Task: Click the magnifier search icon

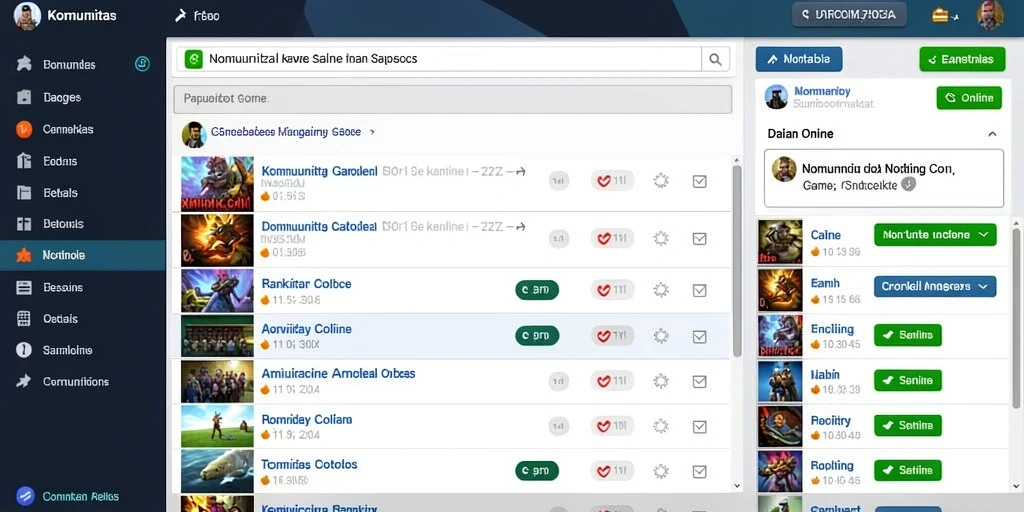Action: pyautogui.click(x=715, y=59)
